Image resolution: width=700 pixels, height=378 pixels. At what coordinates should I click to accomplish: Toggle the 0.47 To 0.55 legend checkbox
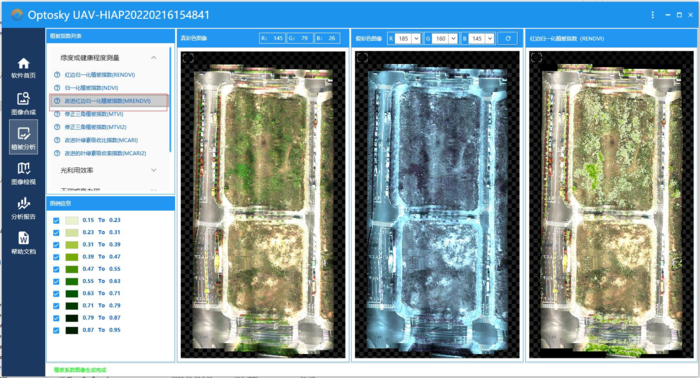coord(56,269)
